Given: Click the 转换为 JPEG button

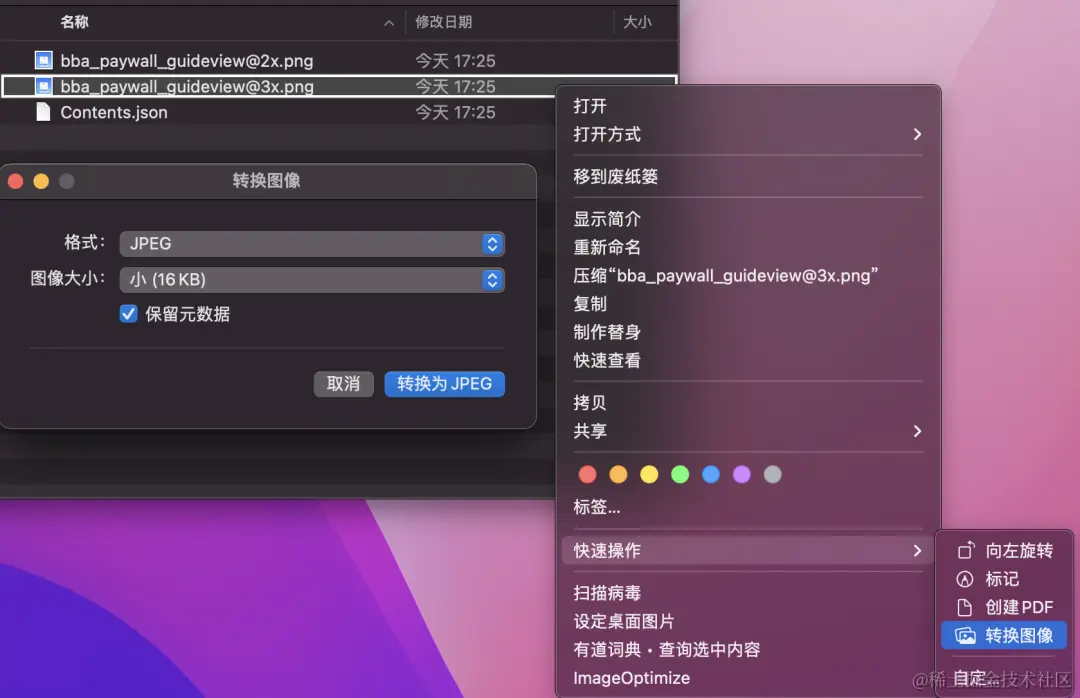Looking at the screenshot, I should pyautogui.click(x=444, y=384).
